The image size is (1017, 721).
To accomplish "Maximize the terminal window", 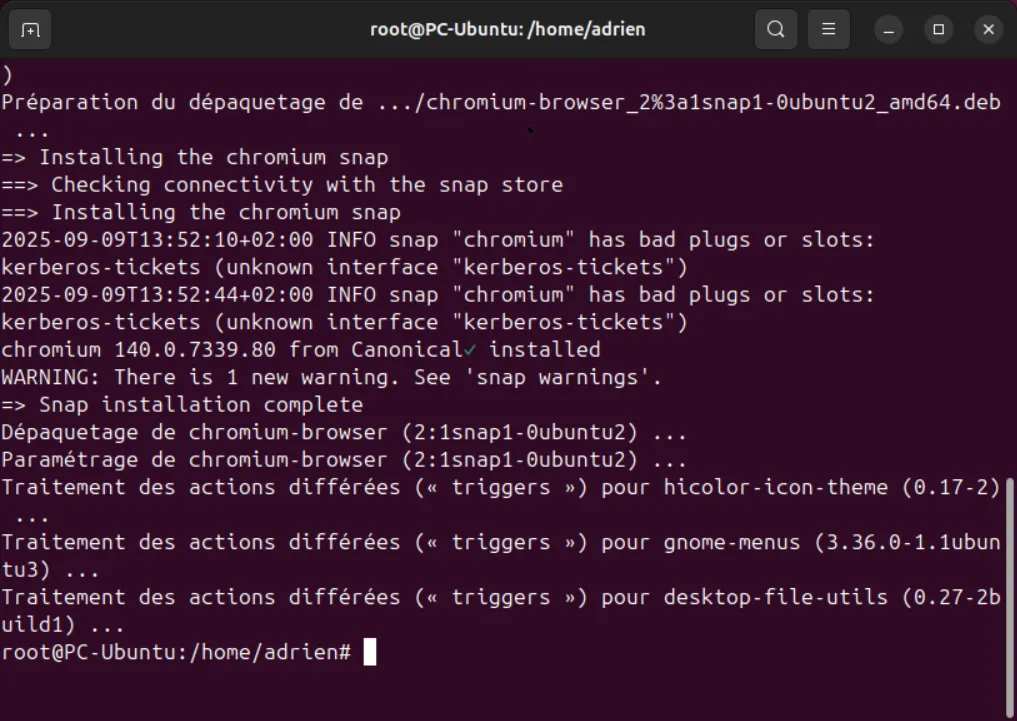I will 939,30.
